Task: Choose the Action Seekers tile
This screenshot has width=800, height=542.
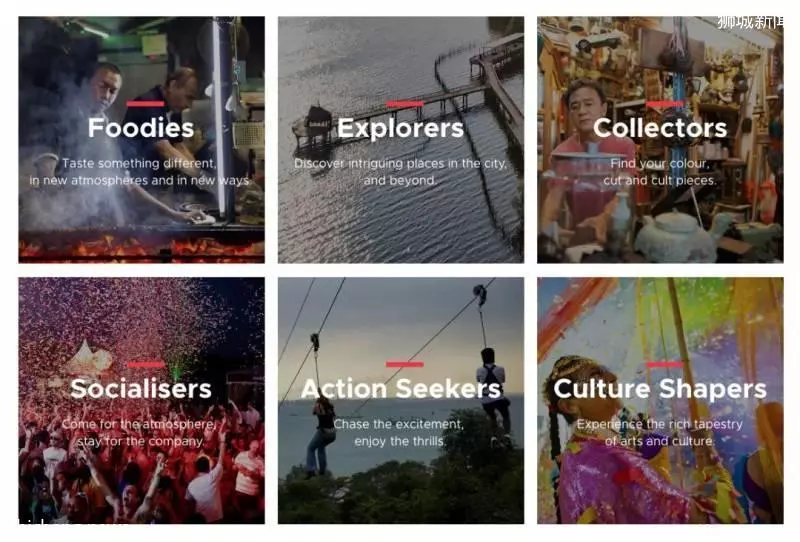Action: coord(401,401)
